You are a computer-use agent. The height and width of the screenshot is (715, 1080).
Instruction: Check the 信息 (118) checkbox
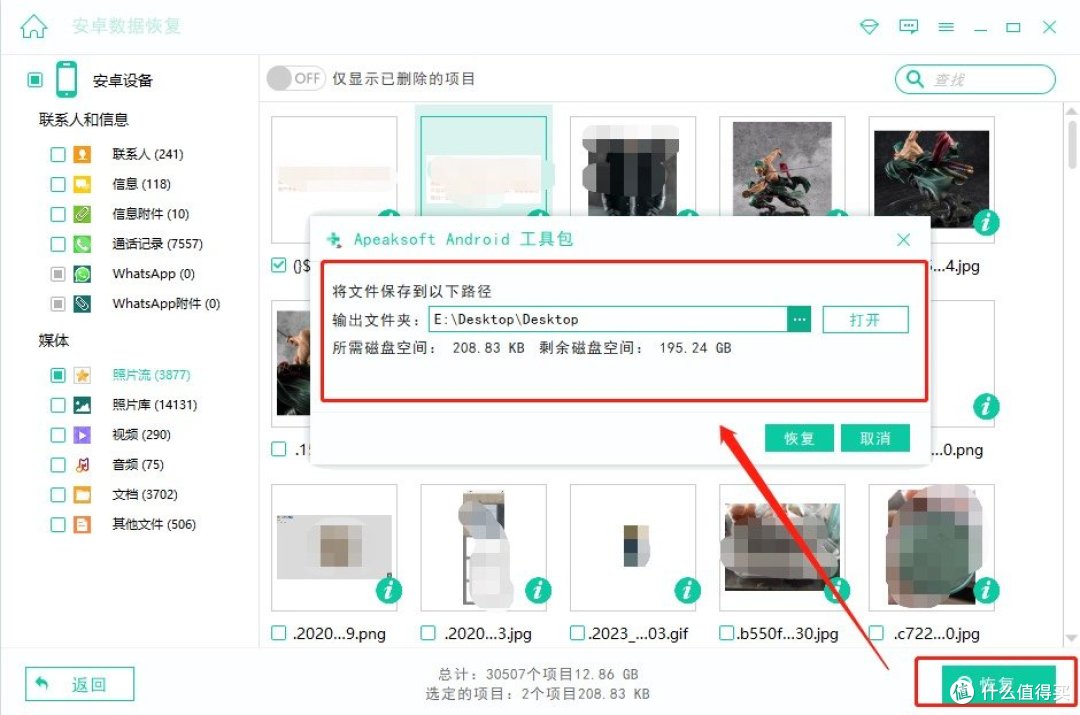click(x=58, y=184)
